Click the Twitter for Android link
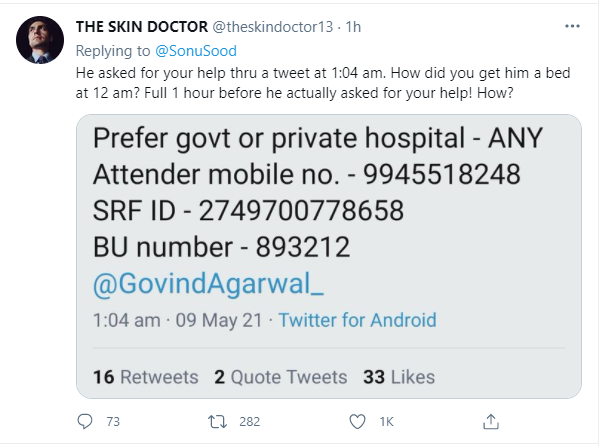The image size is (603, 446). [x=357, y=320]
